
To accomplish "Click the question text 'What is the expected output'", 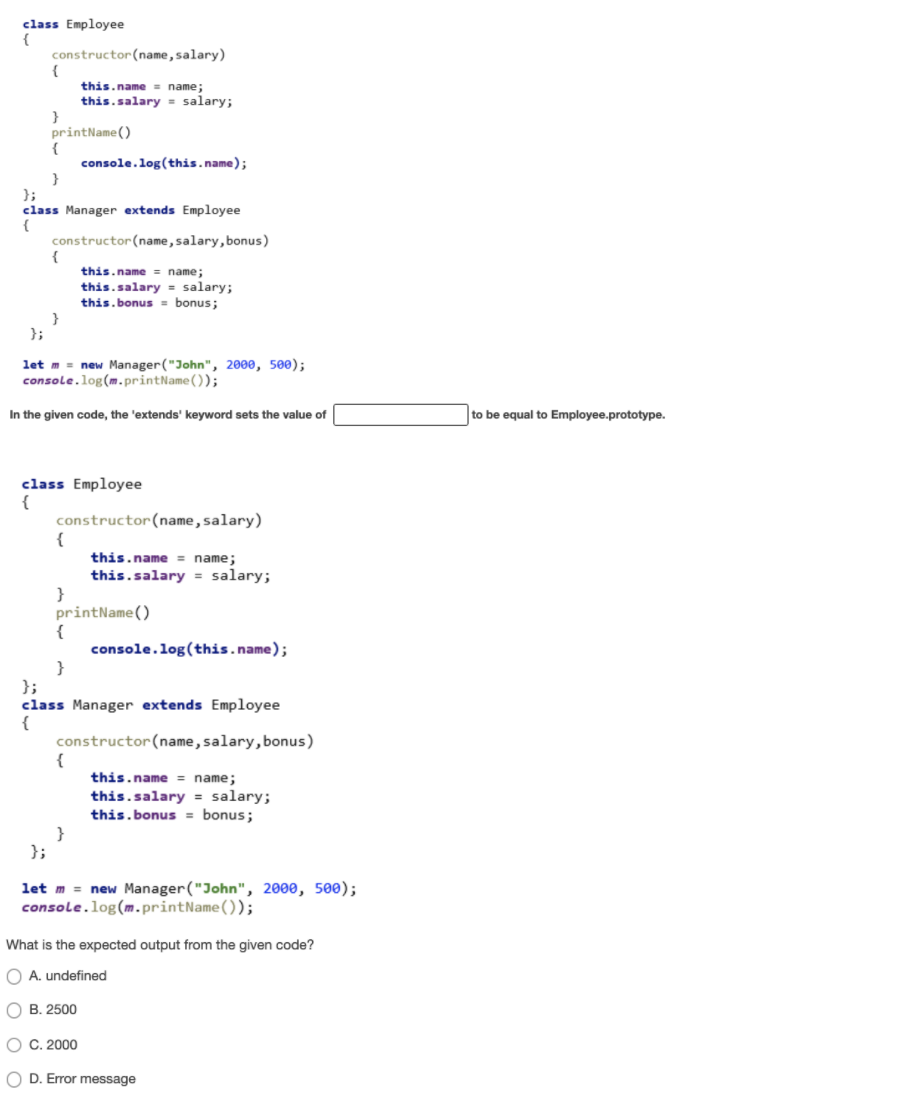I will coord(160,945).
